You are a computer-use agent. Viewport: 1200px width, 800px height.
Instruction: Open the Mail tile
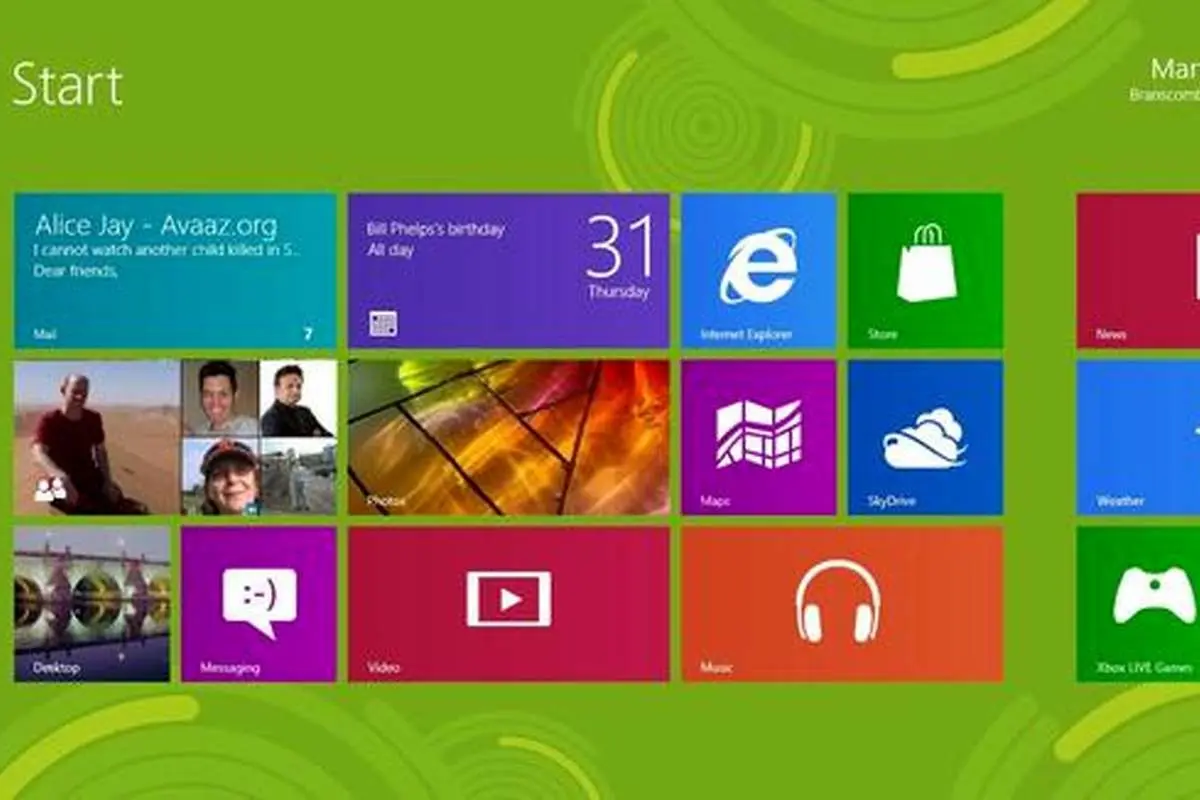[x=175, y=271]
